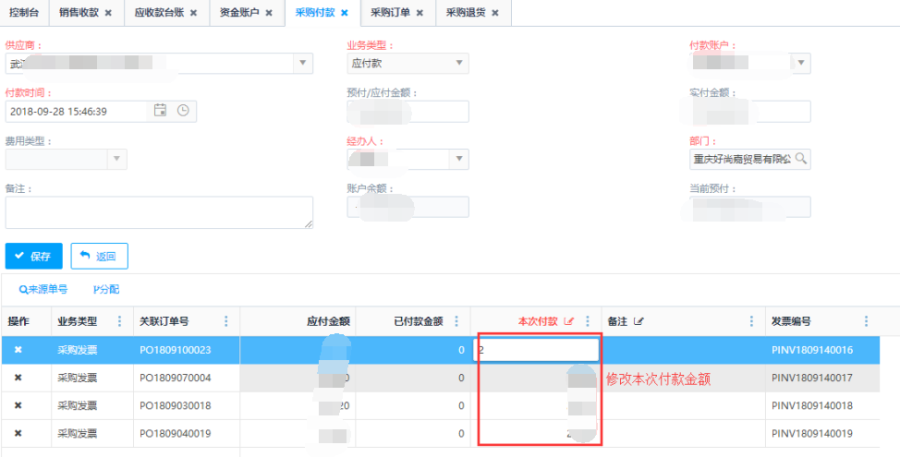Click the ✖ icon on row PO1809040019

point(18,434)
